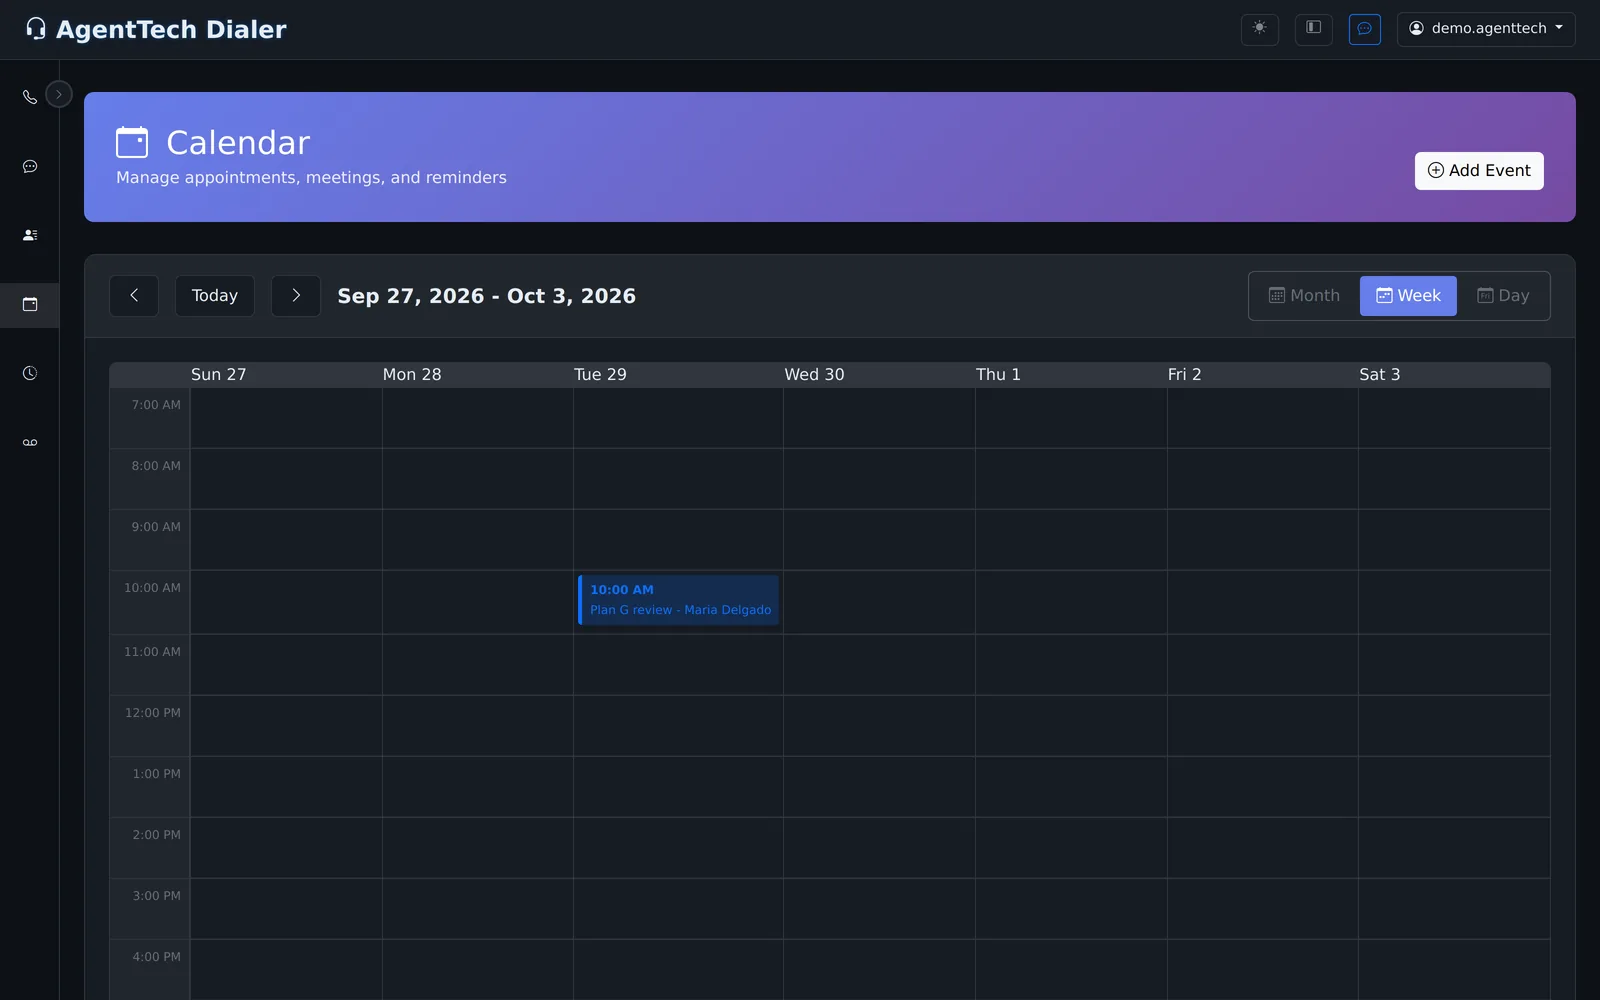The height and width of the screenshot is (1000, 1600).
Task: Open the contacts icon in the sidebar
Action: coord(30,235)
